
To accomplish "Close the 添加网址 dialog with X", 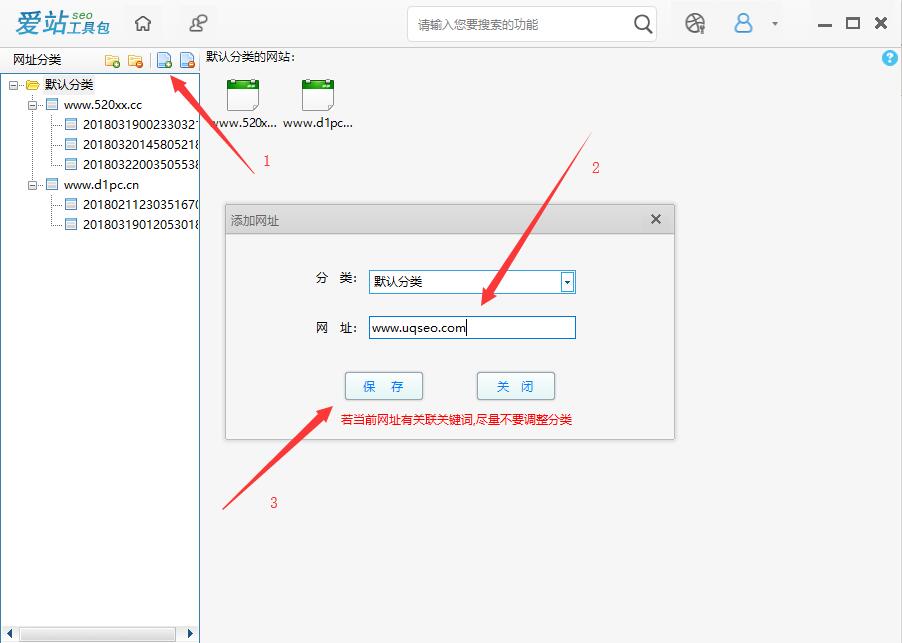I will tap(656, 219).
